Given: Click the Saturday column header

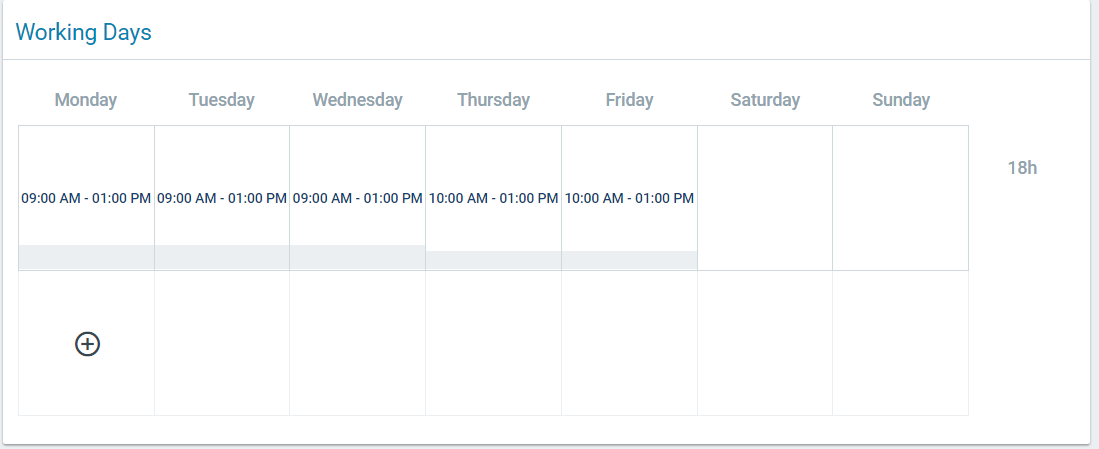Looking at the screenshot, I should [x=765, y=100].
